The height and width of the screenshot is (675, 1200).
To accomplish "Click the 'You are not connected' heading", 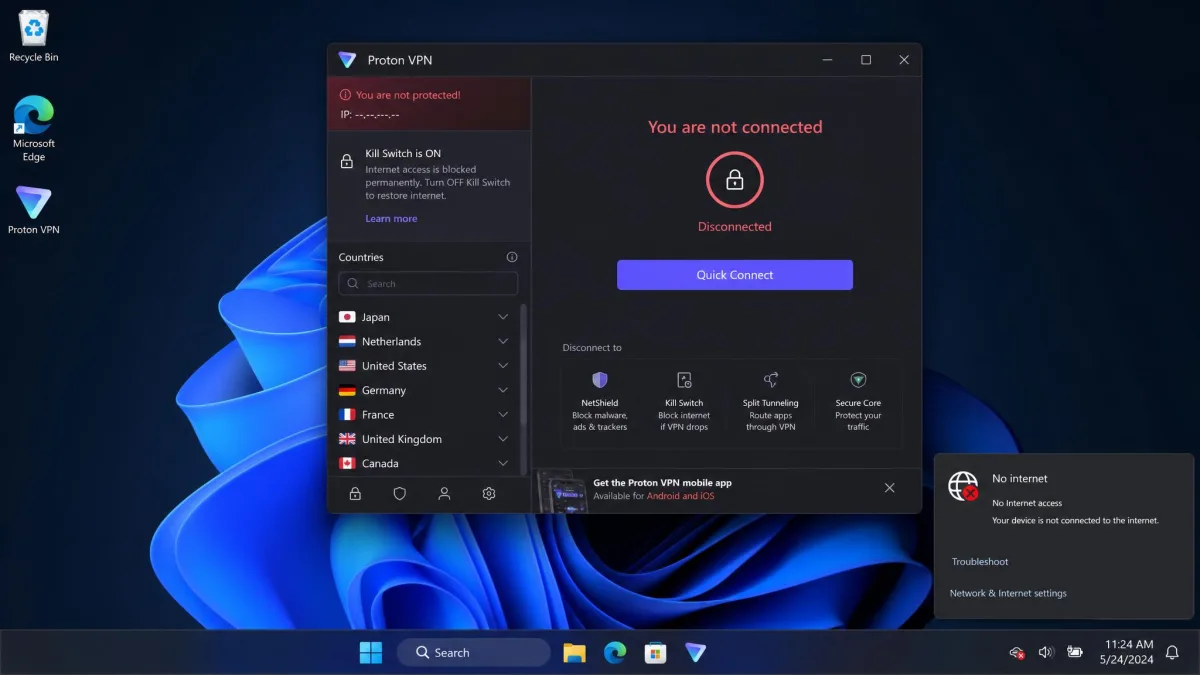I will point(735,127).
